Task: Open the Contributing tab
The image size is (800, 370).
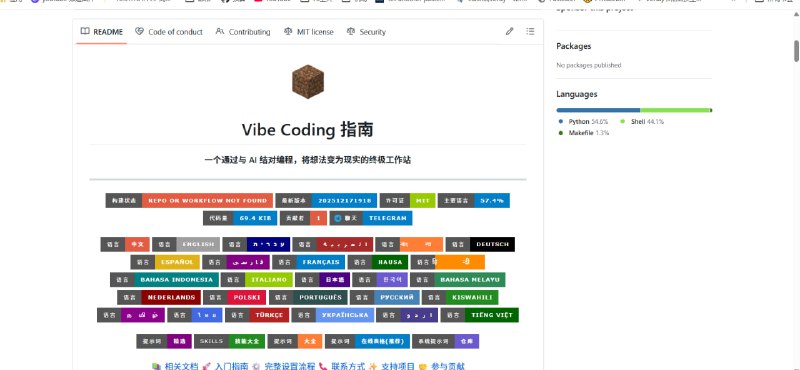Action: click(243, 32)
